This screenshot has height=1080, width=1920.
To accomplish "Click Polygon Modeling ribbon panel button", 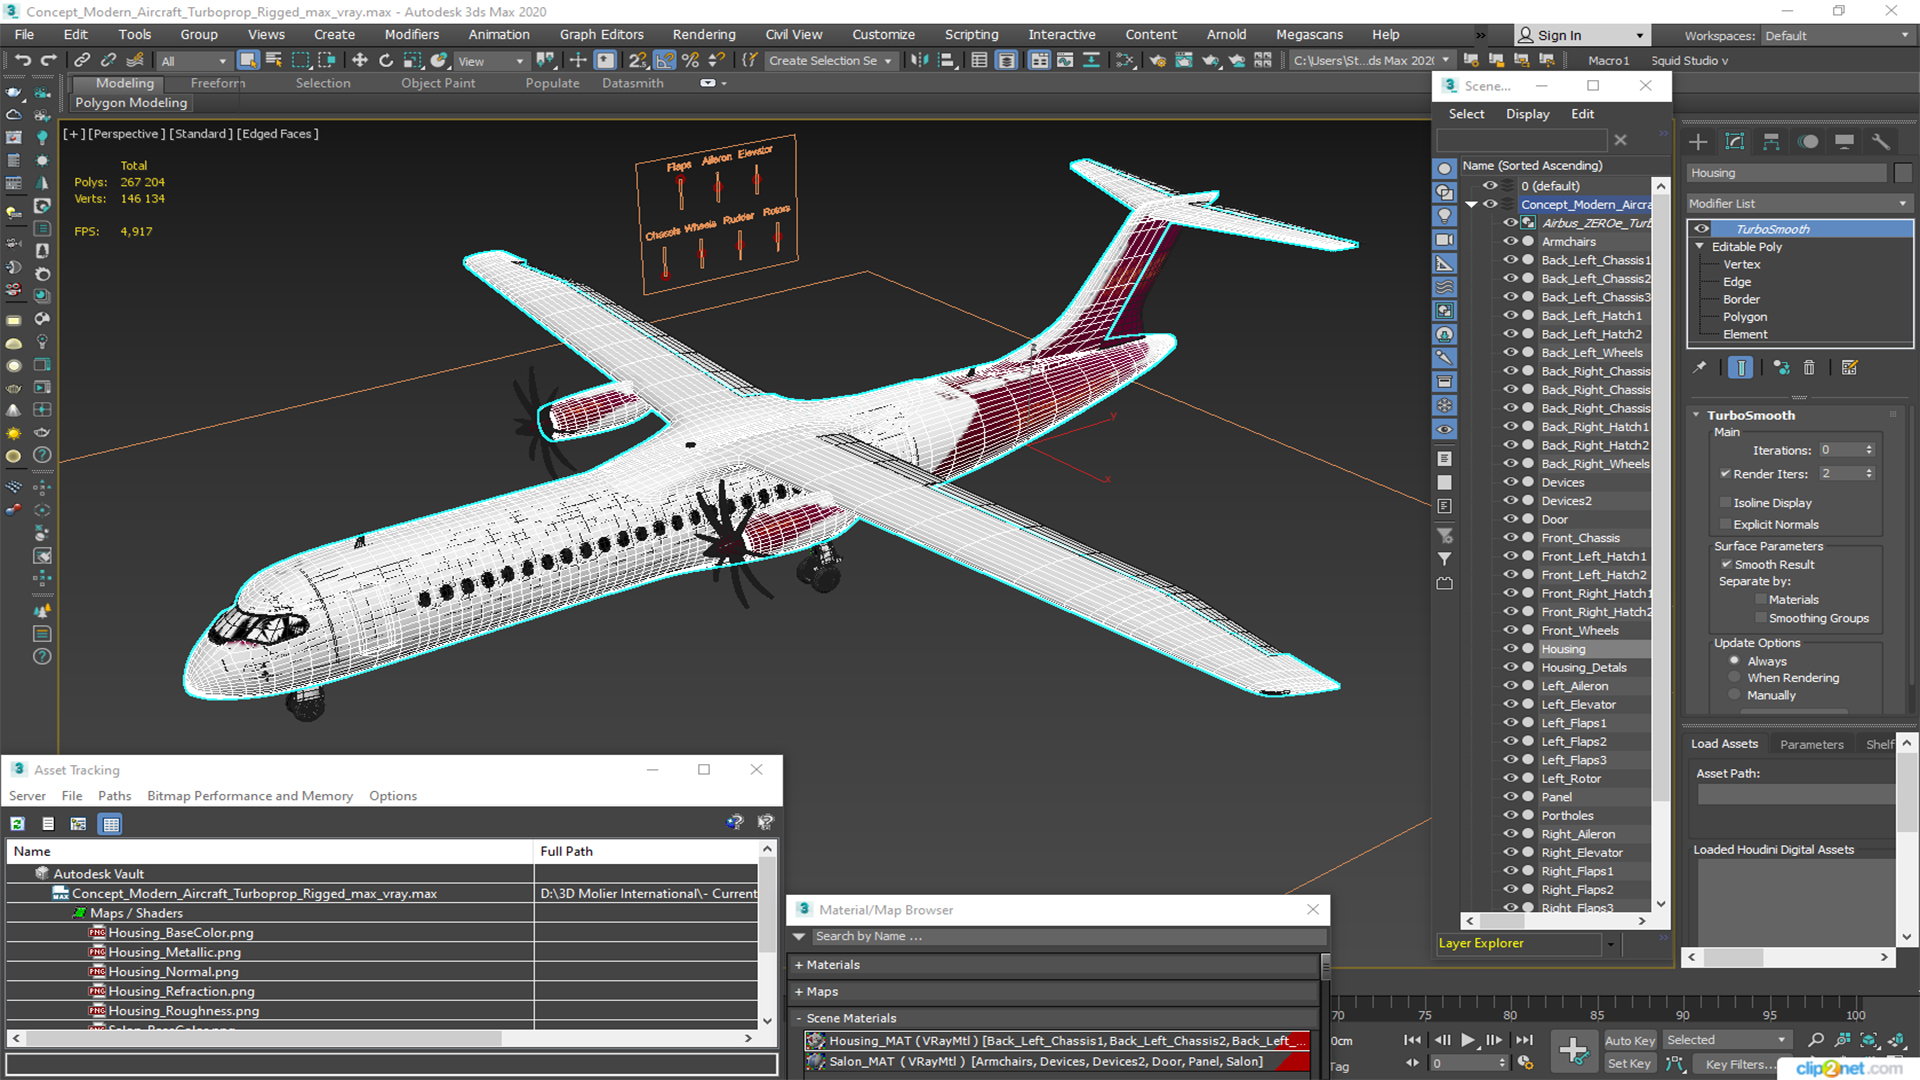I will [131, 102].
